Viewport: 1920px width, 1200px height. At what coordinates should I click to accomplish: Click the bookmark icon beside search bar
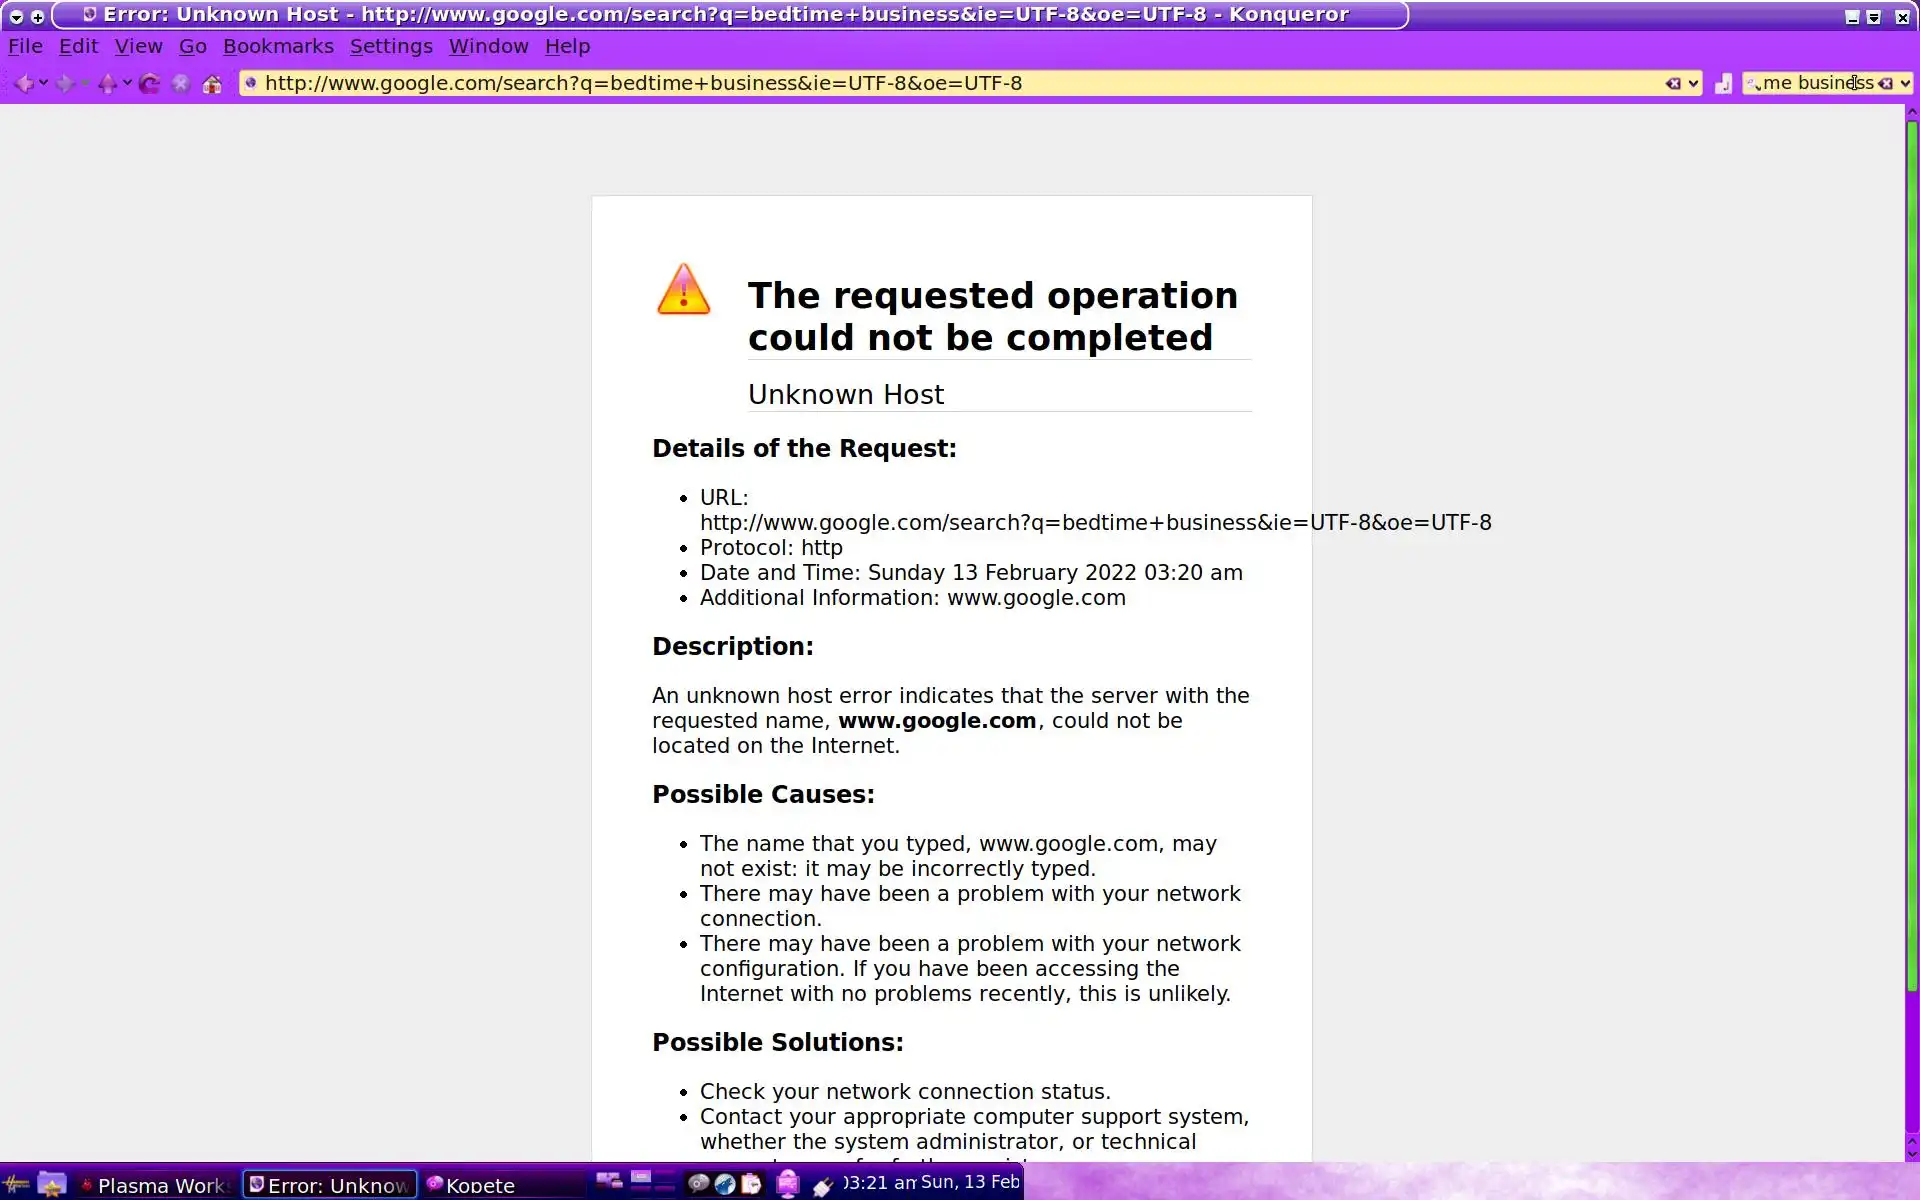click(1723, 84)
